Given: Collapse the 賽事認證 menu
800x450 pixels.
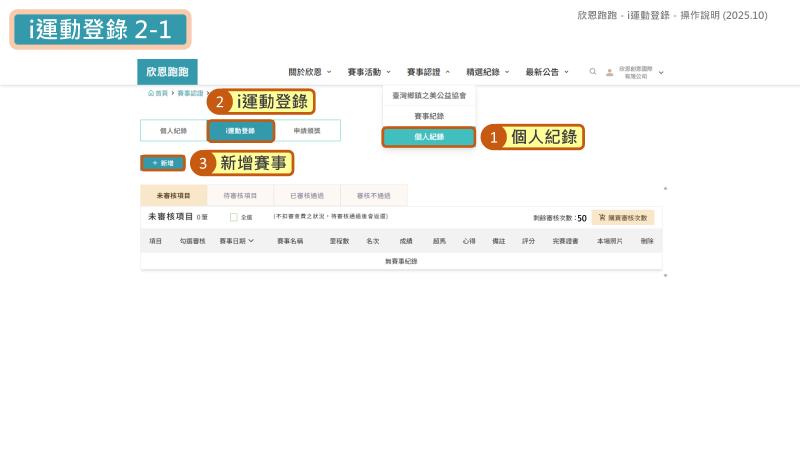Looking at the screenshot, I should click(x=428, y=72).
